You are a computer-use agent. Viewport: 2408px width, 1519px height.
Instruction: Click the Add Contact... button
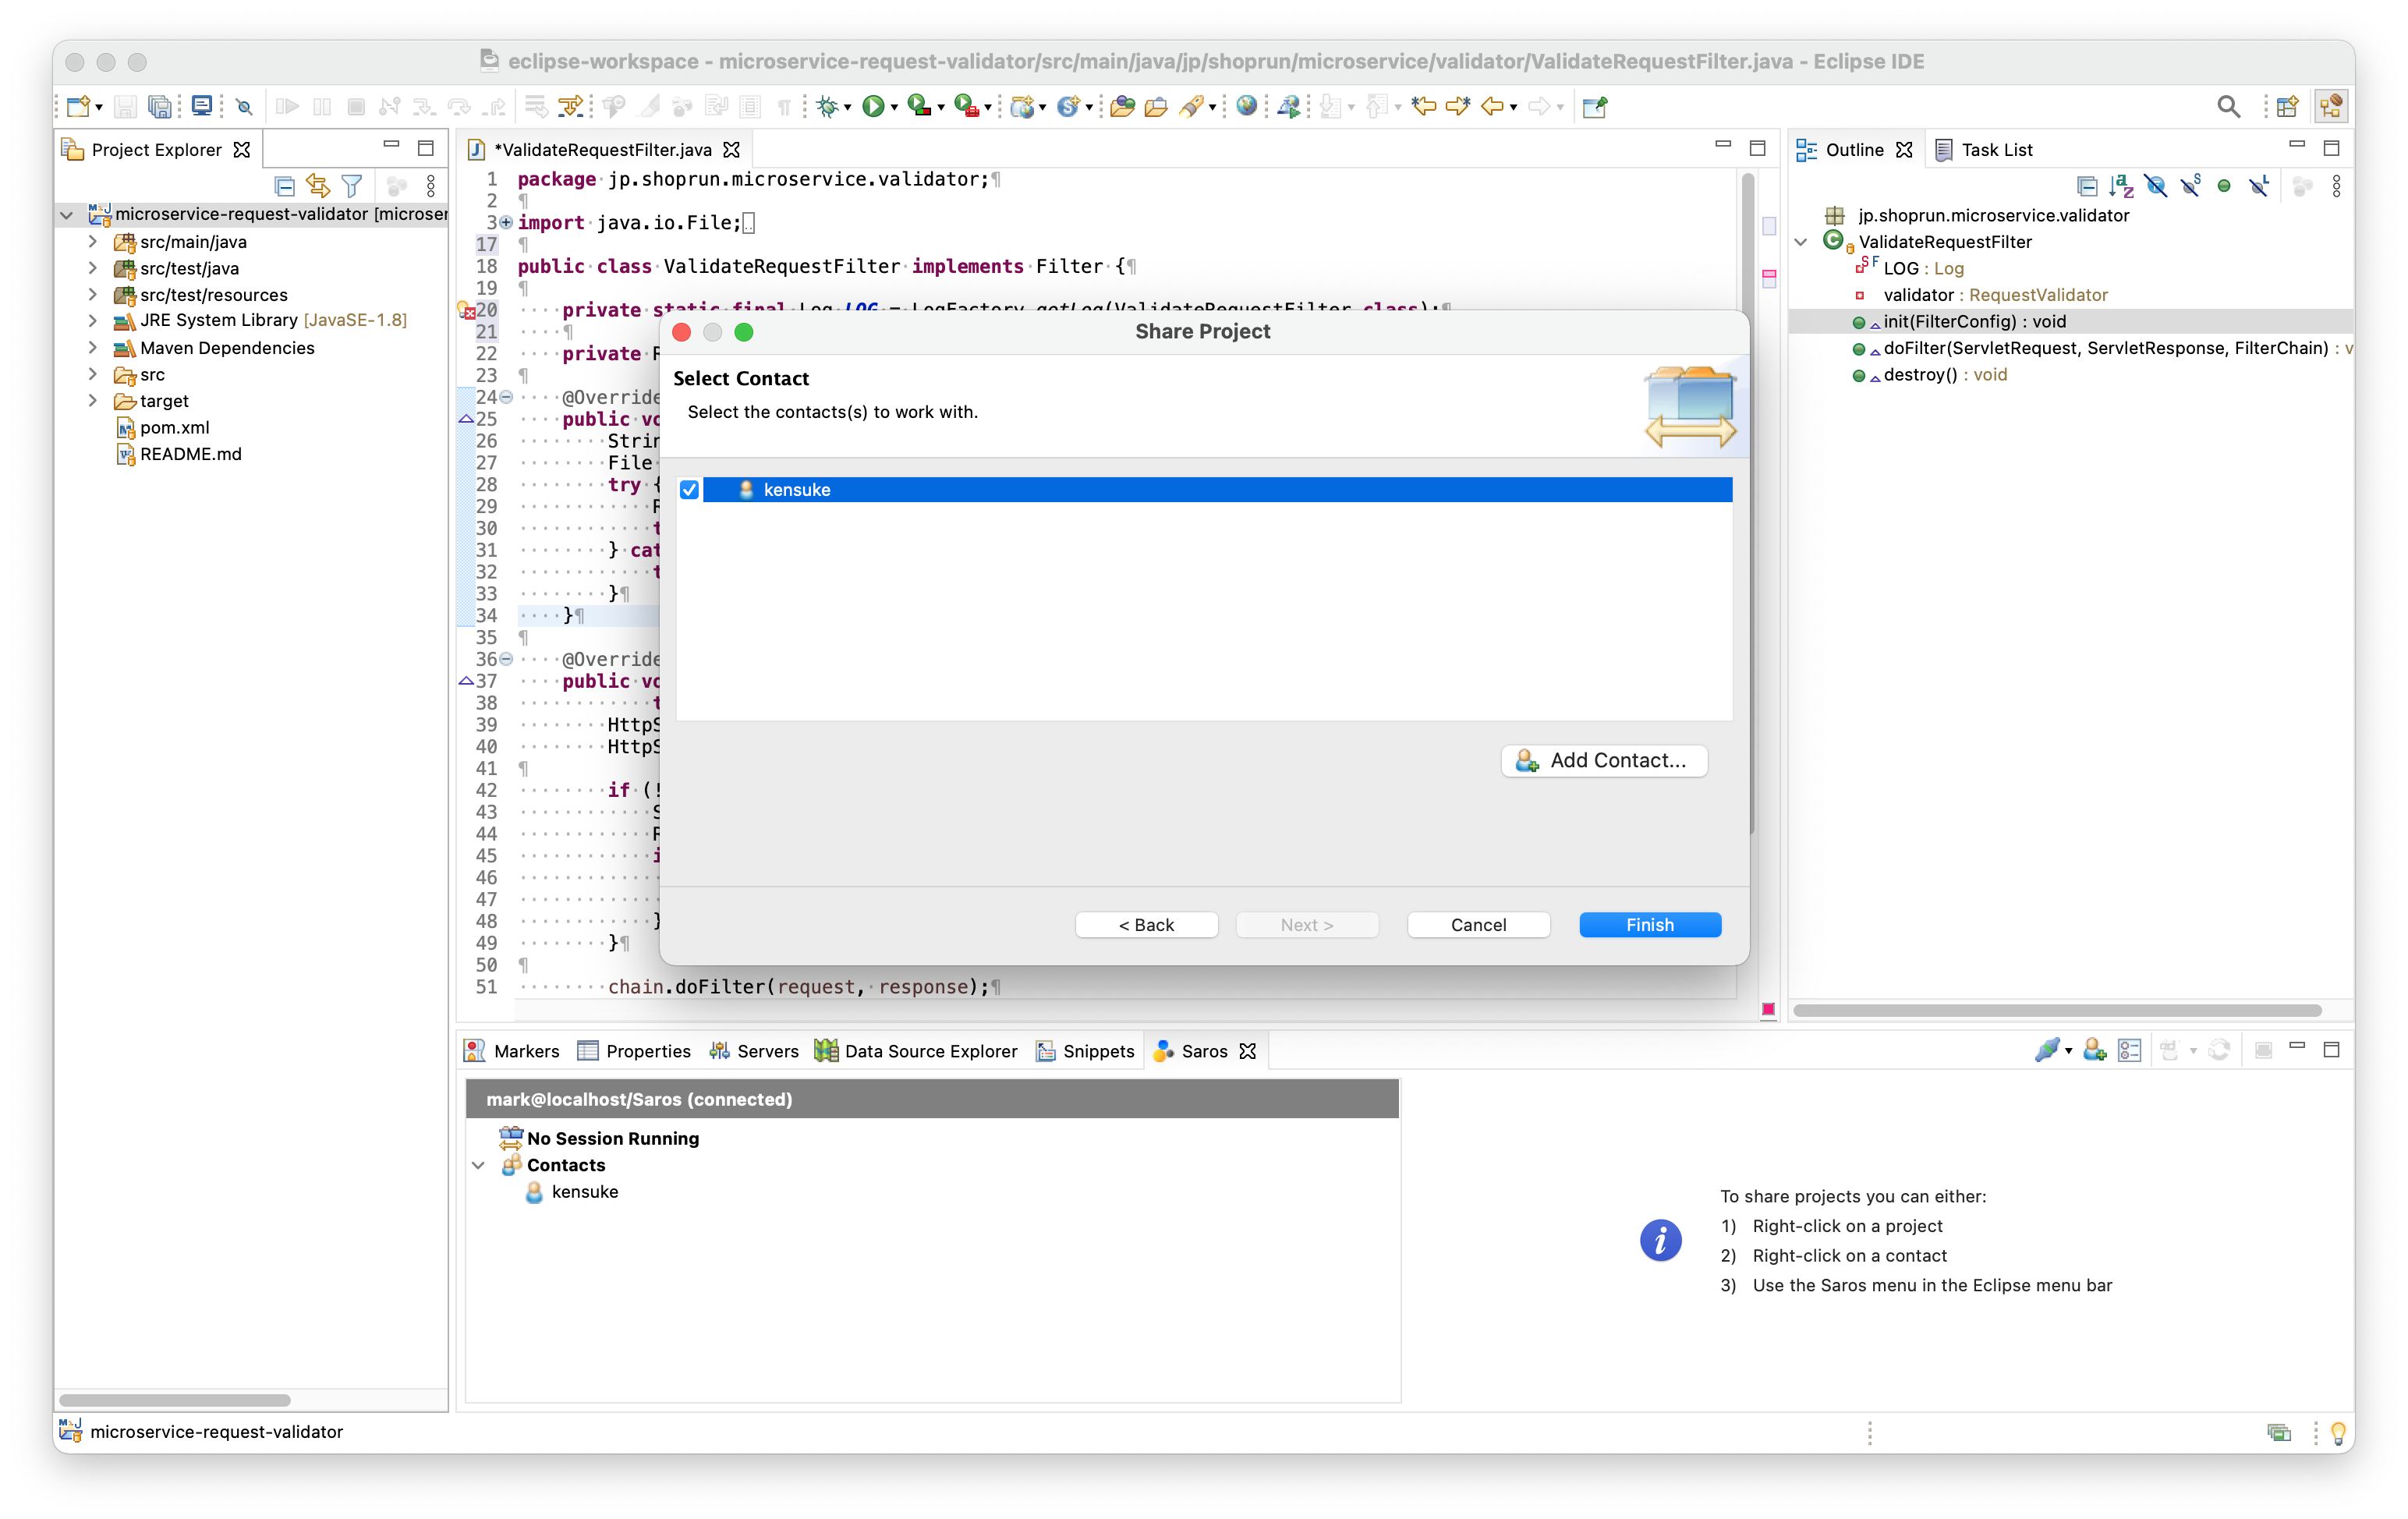pyautogui.click(x=1603, y=760)
